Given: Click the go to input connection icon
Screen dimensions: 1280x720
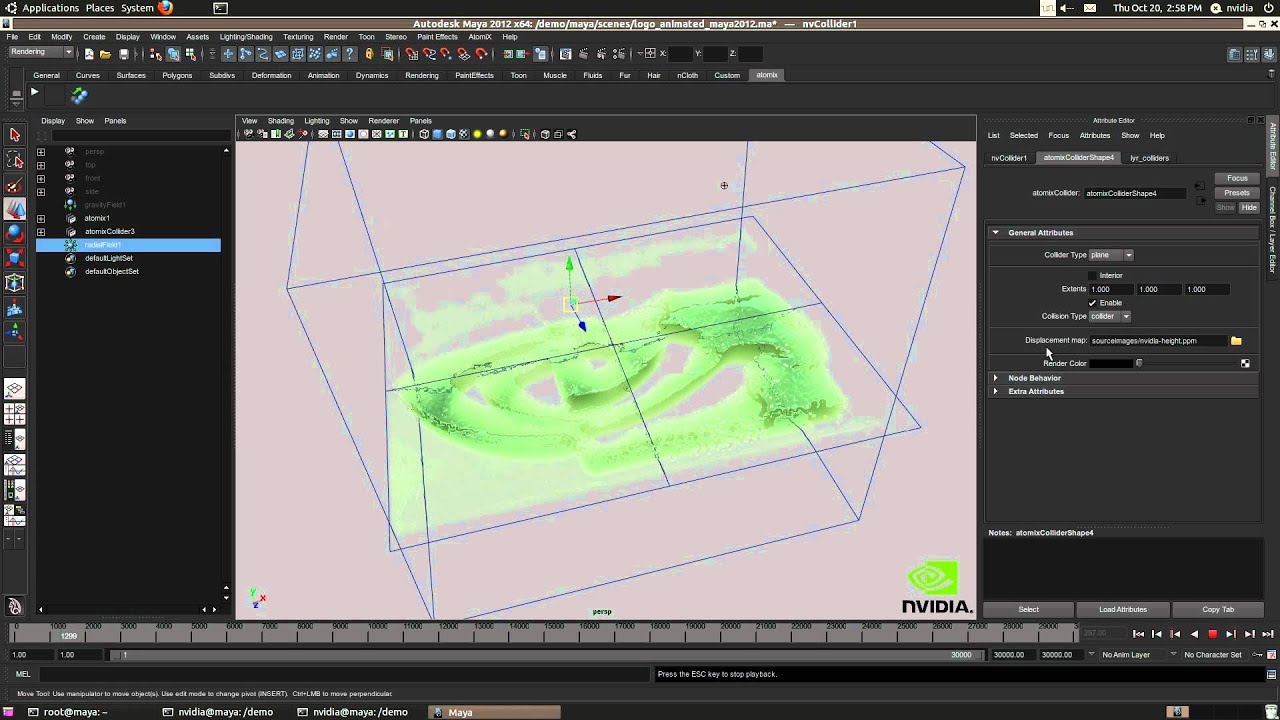Looking at the screenshot, I should coord(1200,188).
